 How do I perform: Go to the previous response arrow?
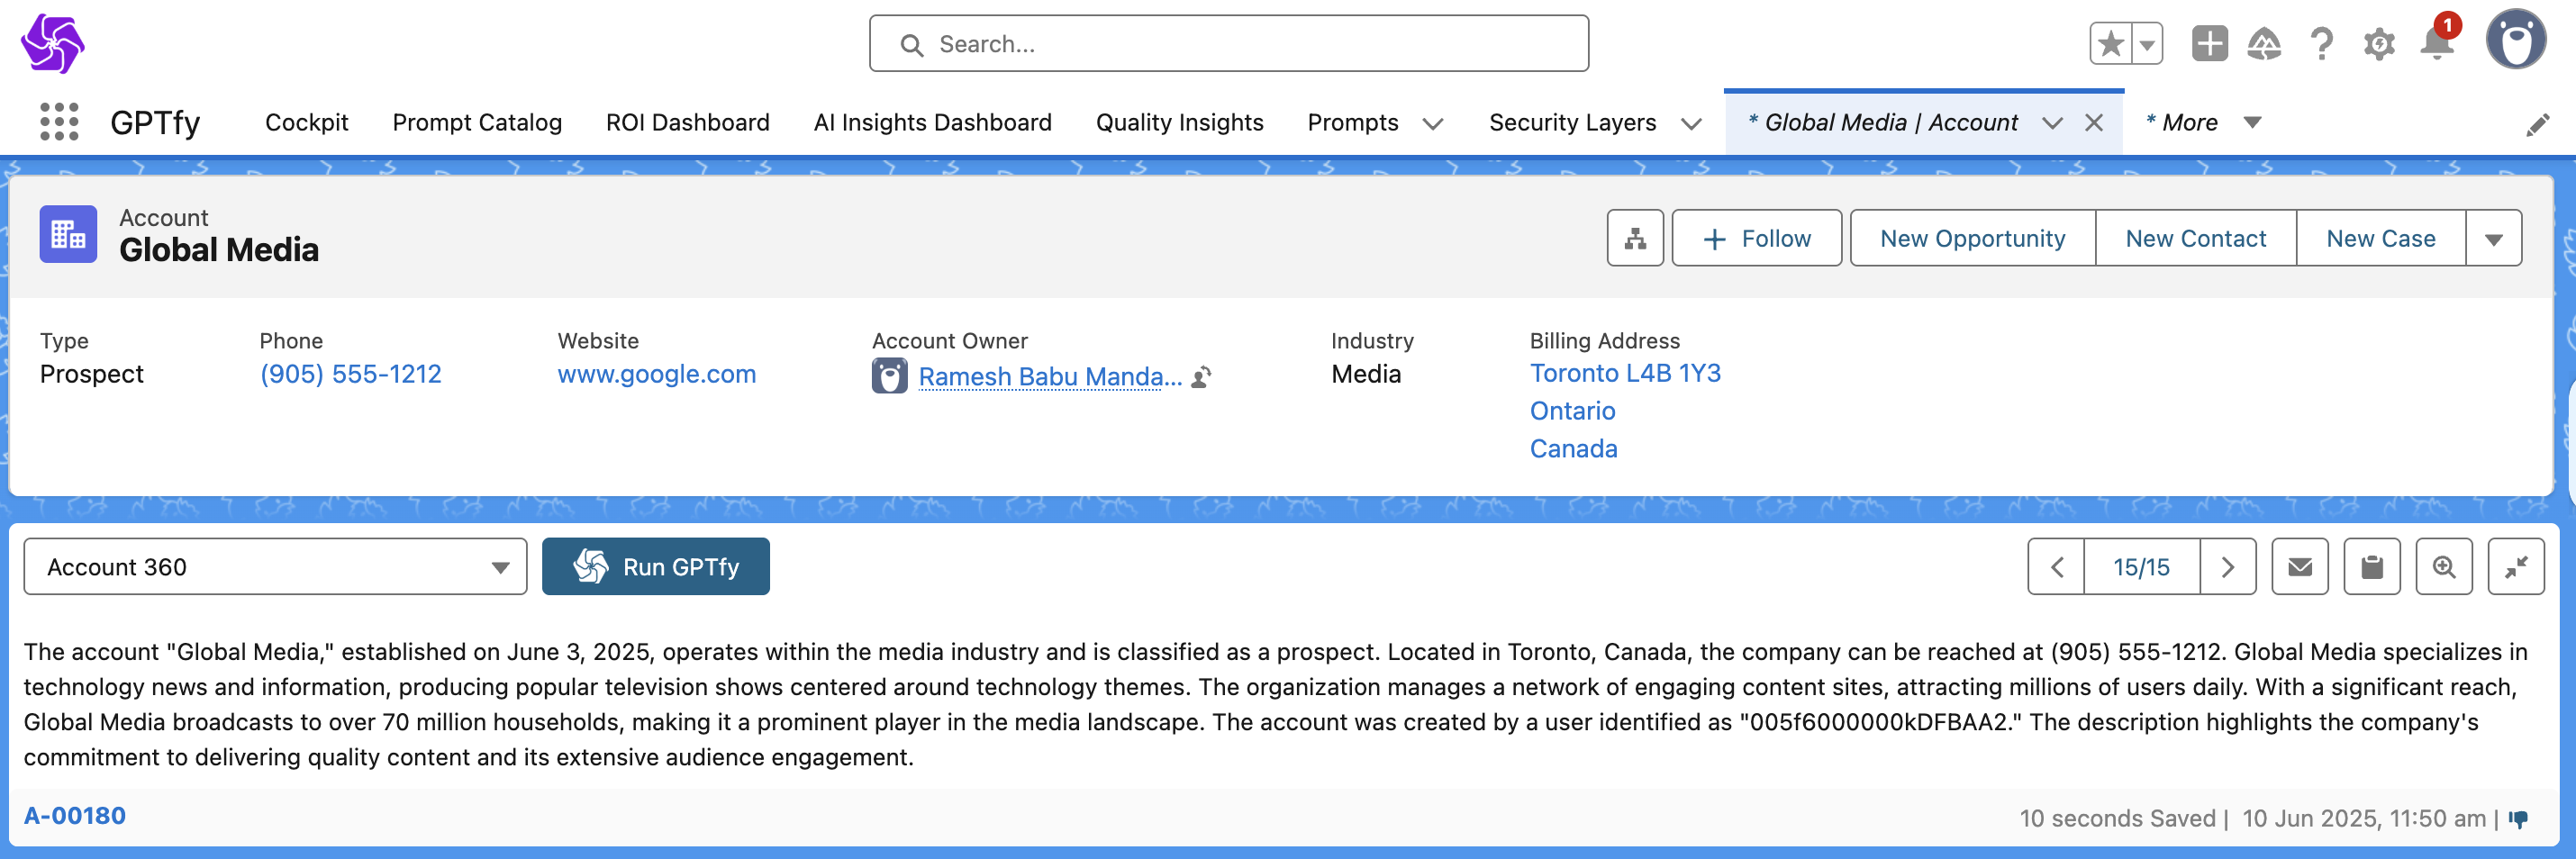(x=2056, y=567)
